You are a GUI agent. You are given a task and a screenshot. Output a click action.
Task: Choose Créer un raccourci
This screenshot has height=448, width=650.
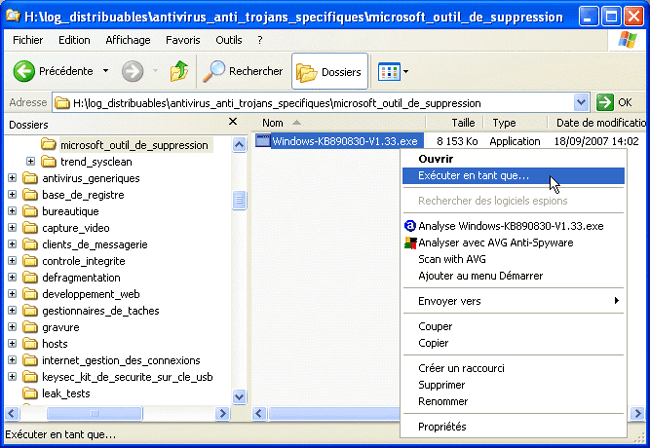[514, 368]
